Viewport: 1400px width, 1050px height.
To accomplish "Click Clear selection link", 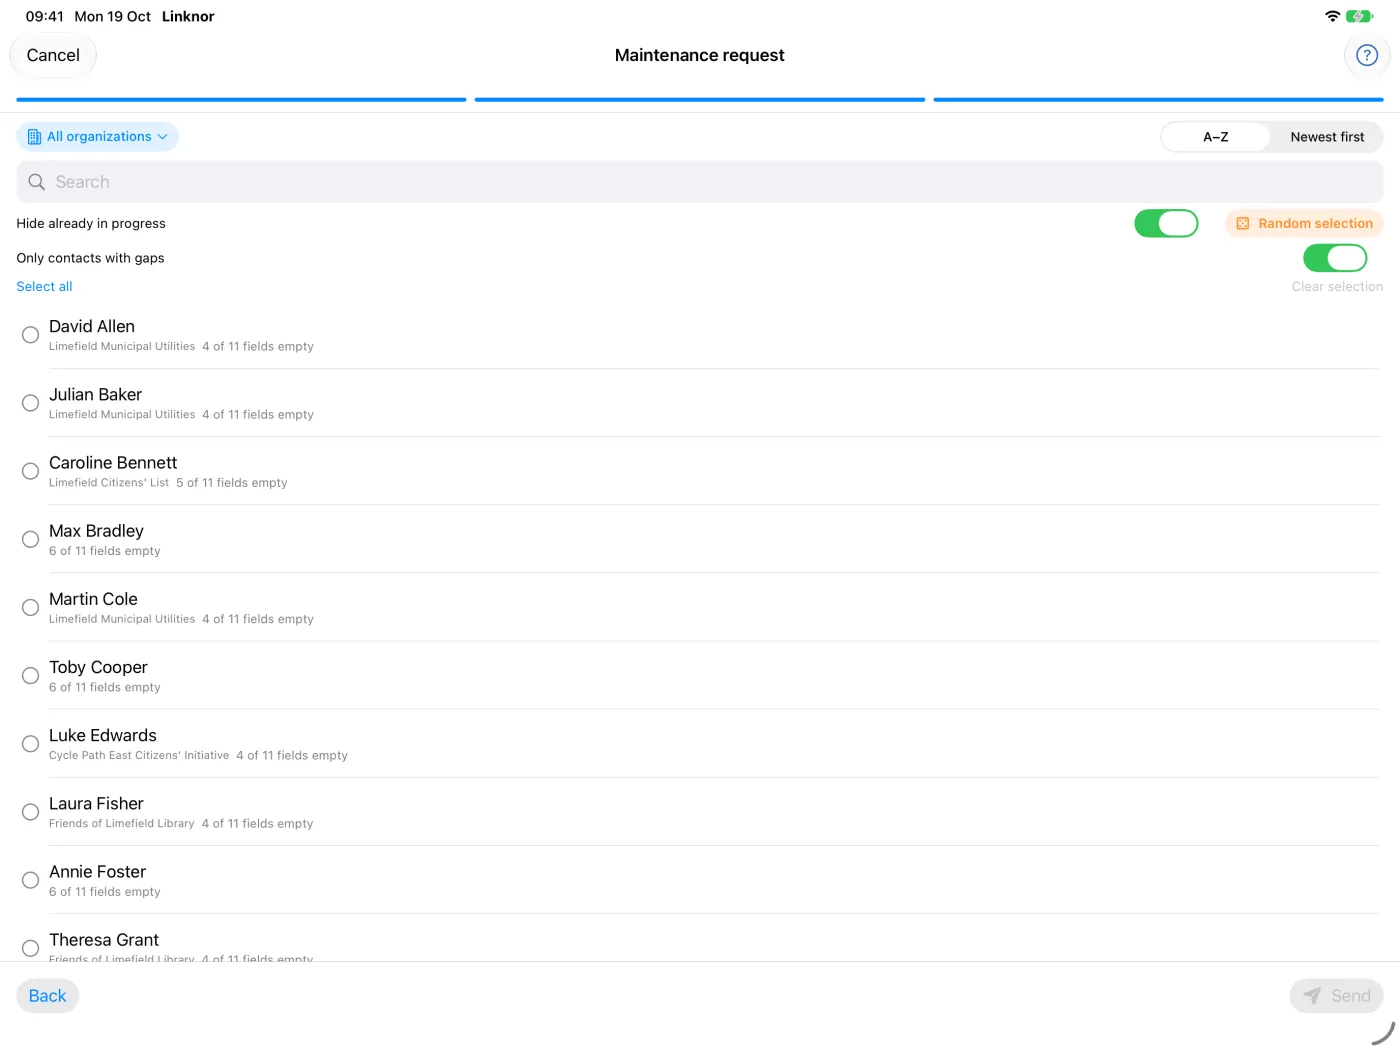I will click(1337, 287).
